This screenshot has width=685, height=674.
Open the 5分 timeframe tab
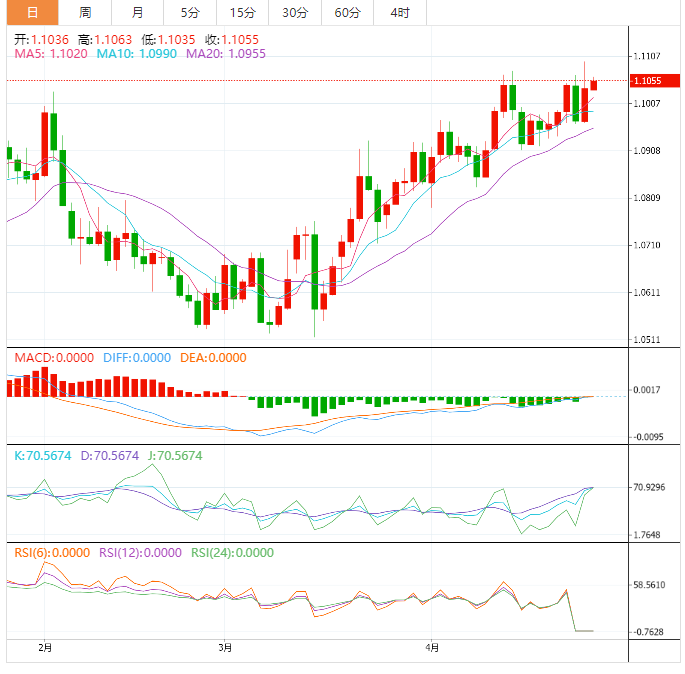click(x=189, y=13)
